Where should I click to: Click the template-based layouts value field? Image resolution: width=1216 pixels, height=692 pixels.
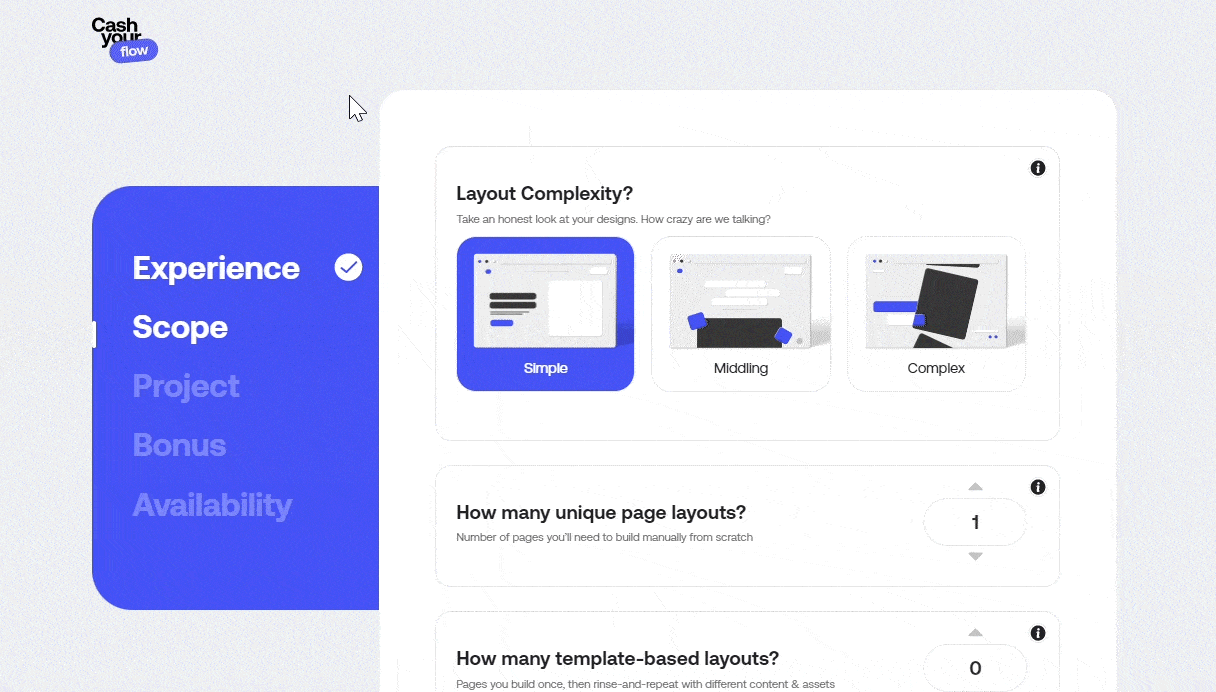(975, 668)
